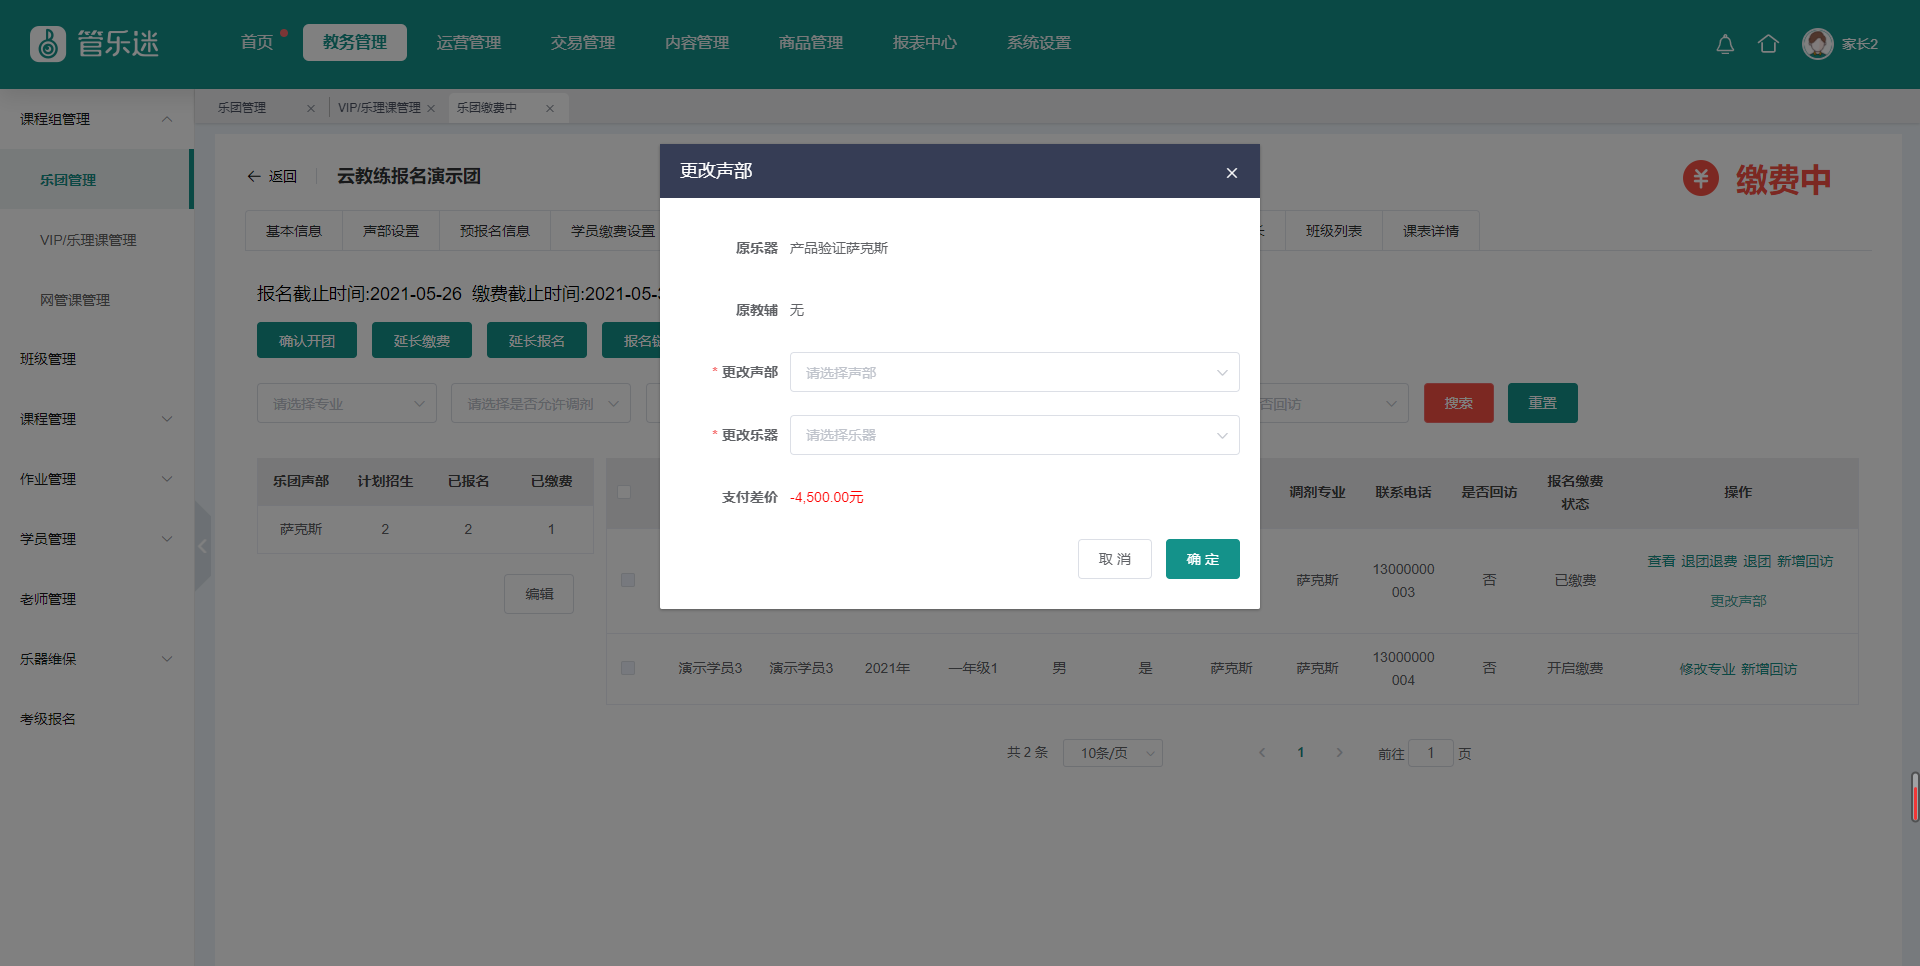The height and width of the screenshot is (966, 1920).
Task: Open the 更改声部 dropdown
Action: (1014, 372)
